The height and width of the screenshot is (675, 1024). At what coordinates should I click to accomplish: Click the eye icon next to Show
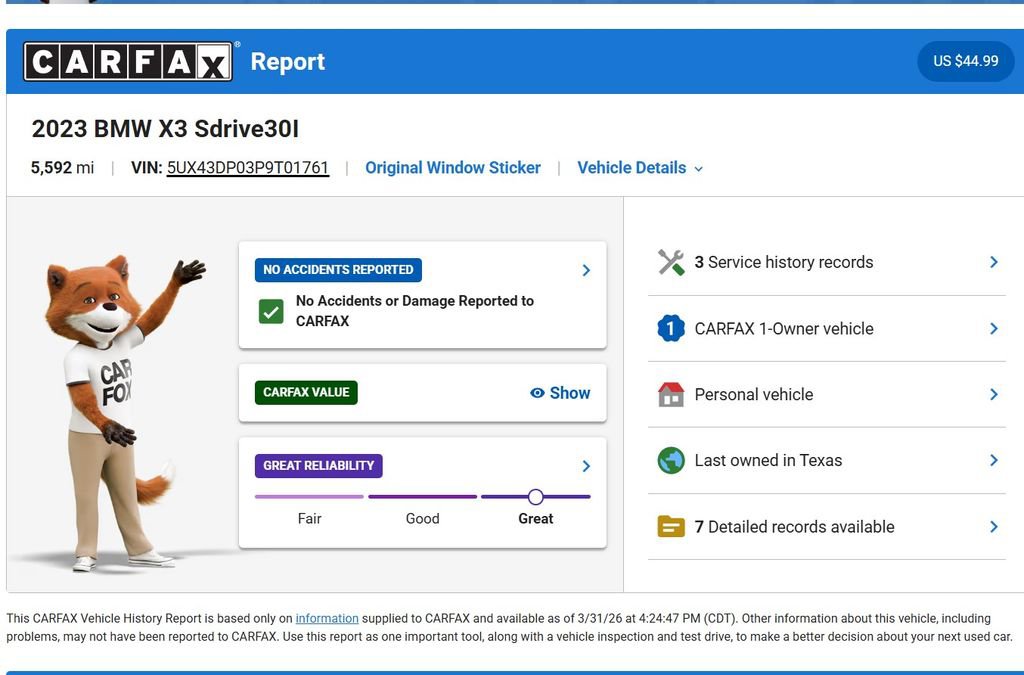tap(539, 393)
